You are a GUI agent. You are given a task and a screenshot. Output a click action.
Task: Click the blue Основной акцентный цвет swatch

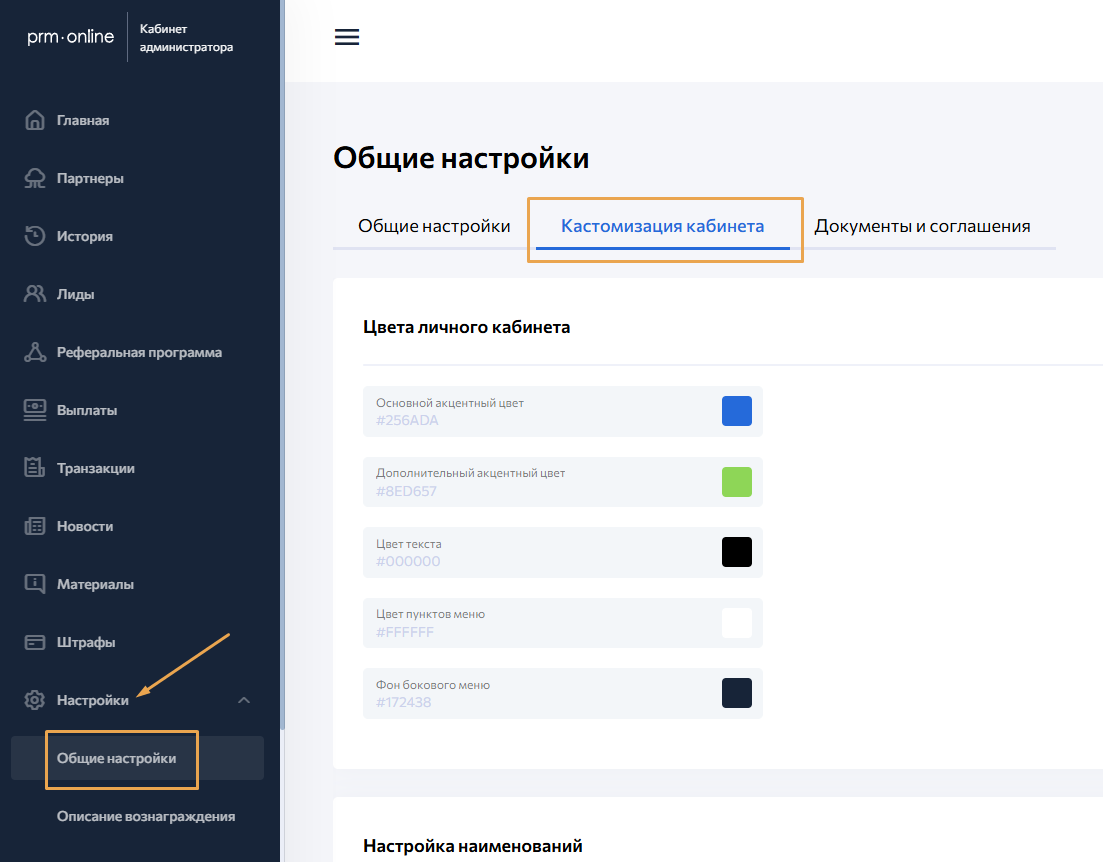pyautogui.click(x=736, y=411)
